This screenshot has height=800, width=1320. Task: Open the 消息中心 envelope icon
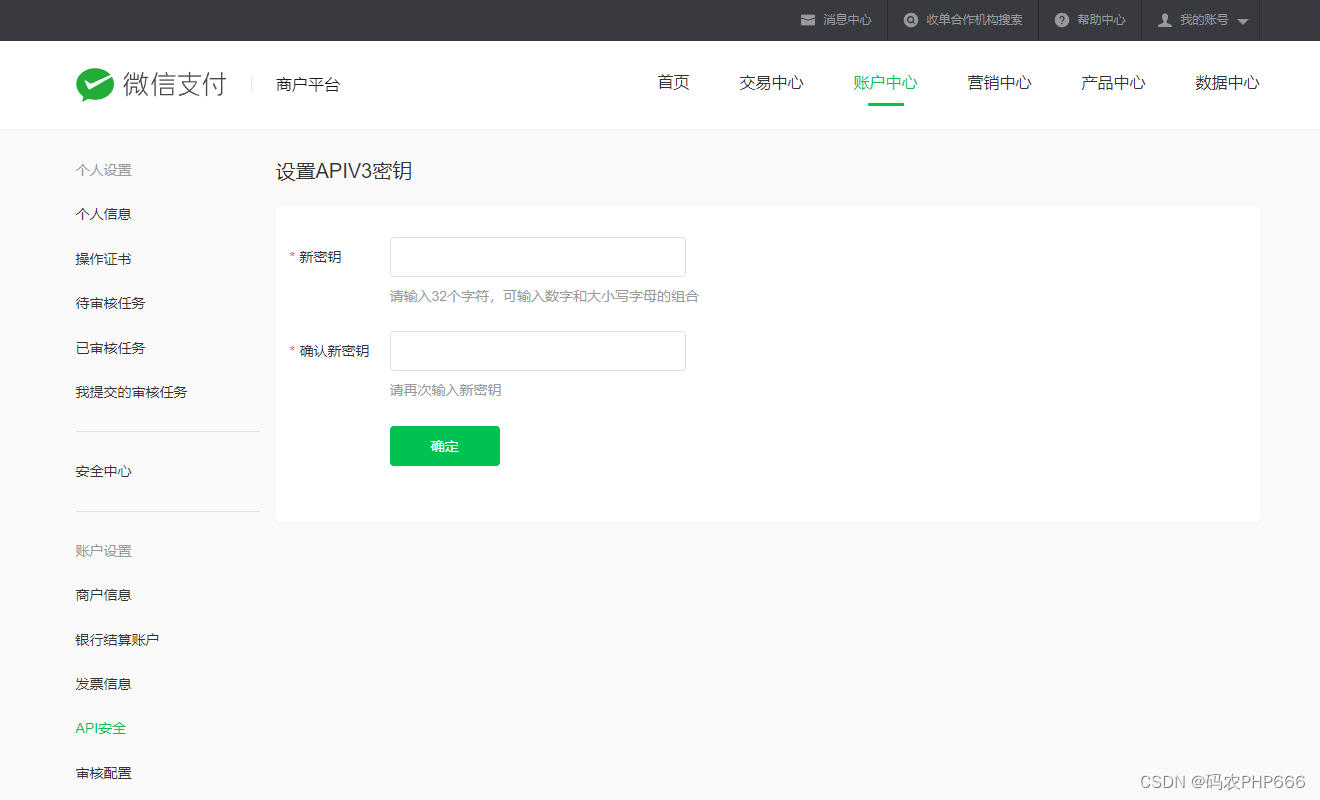pos(807,19)
